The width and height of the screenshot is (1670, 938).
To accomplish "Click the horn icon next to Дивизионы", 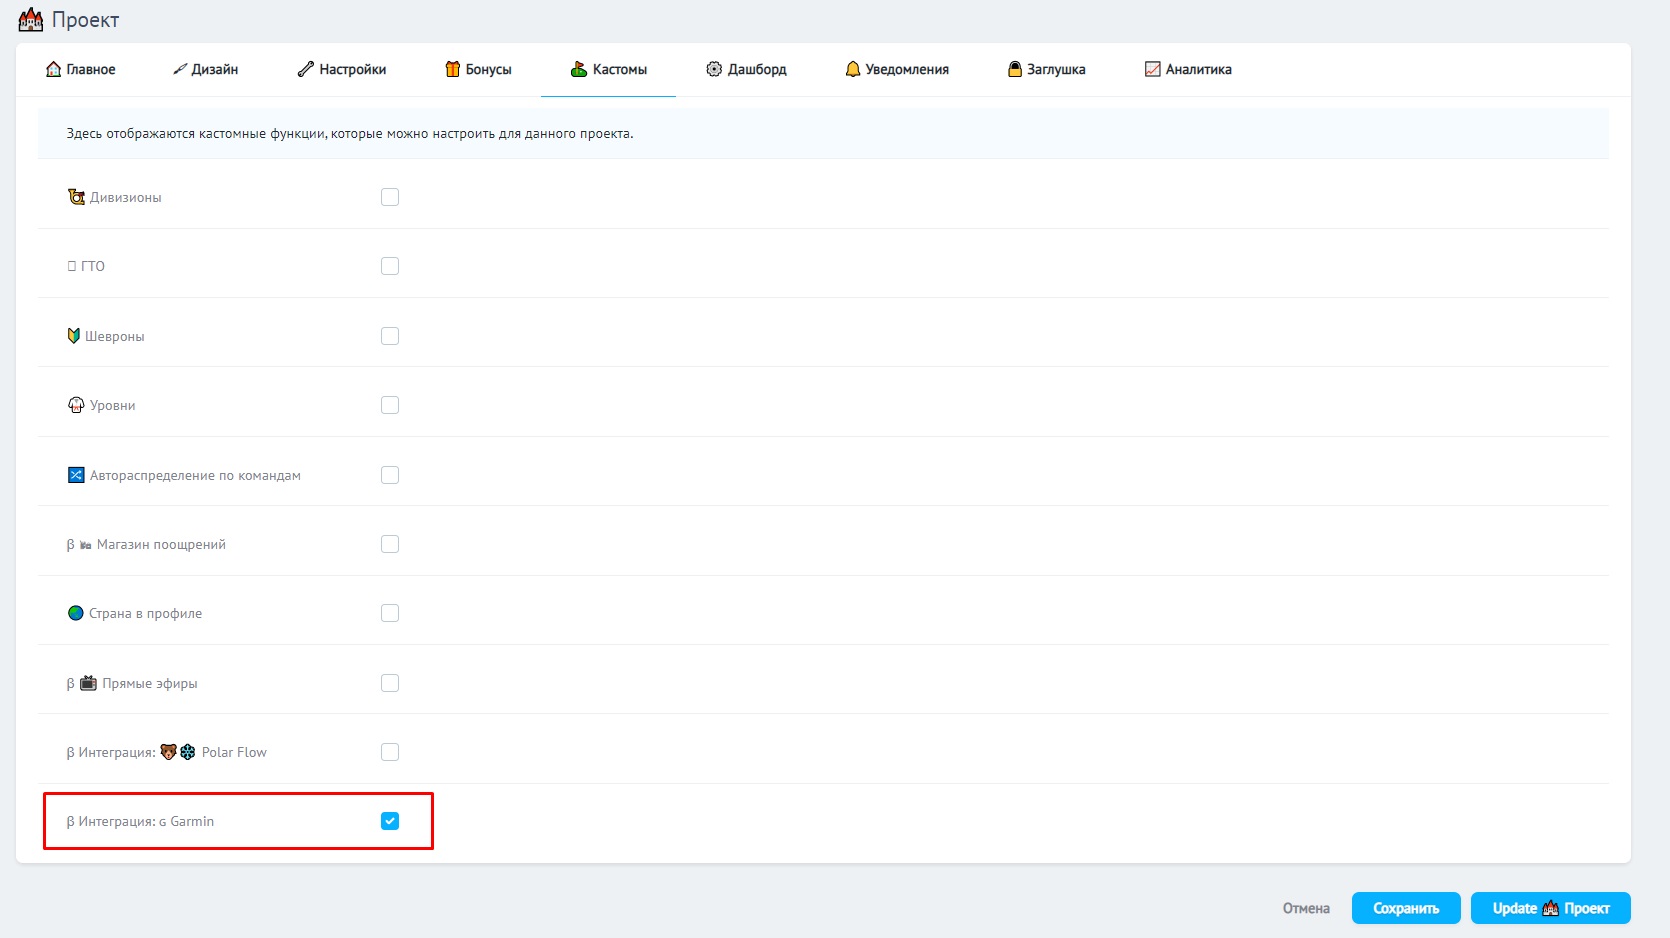I will (x=76, y=197).
